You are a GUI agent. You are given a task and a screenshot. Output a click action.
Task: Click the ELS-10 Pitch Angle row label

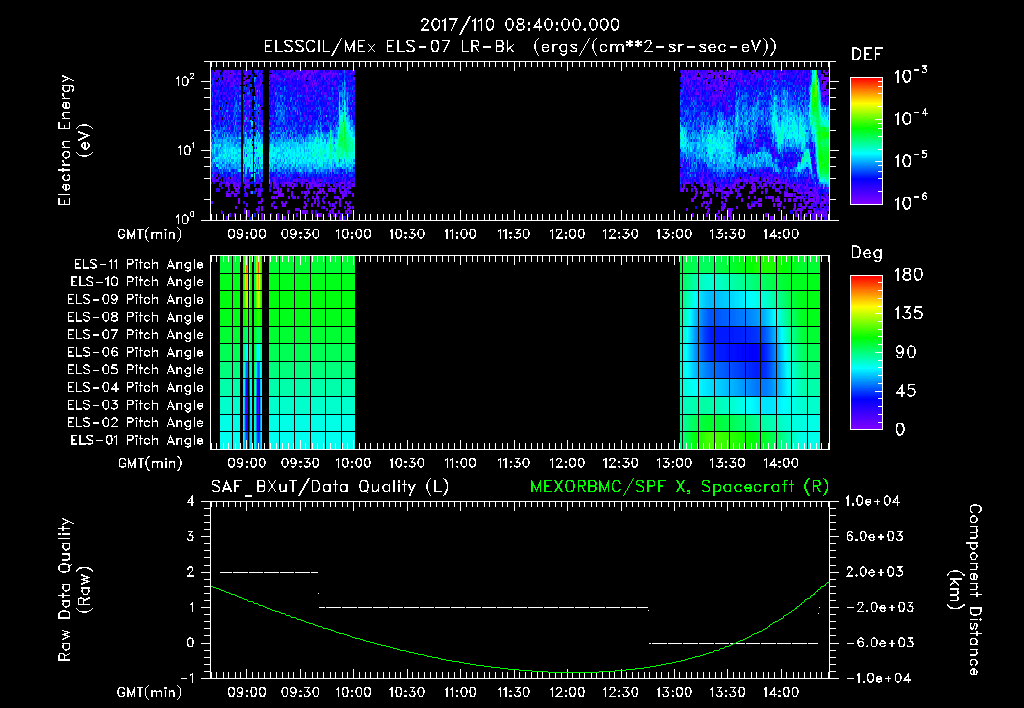tap(137, 282)
